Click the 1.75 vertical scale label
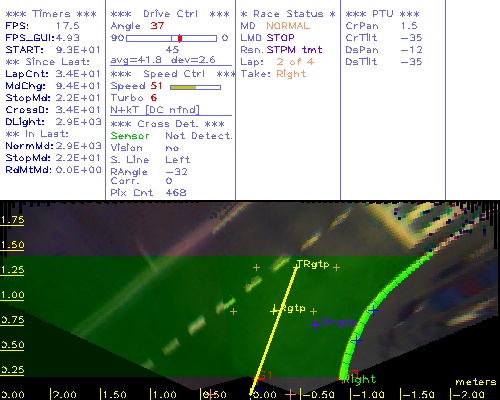 [12, 220]
